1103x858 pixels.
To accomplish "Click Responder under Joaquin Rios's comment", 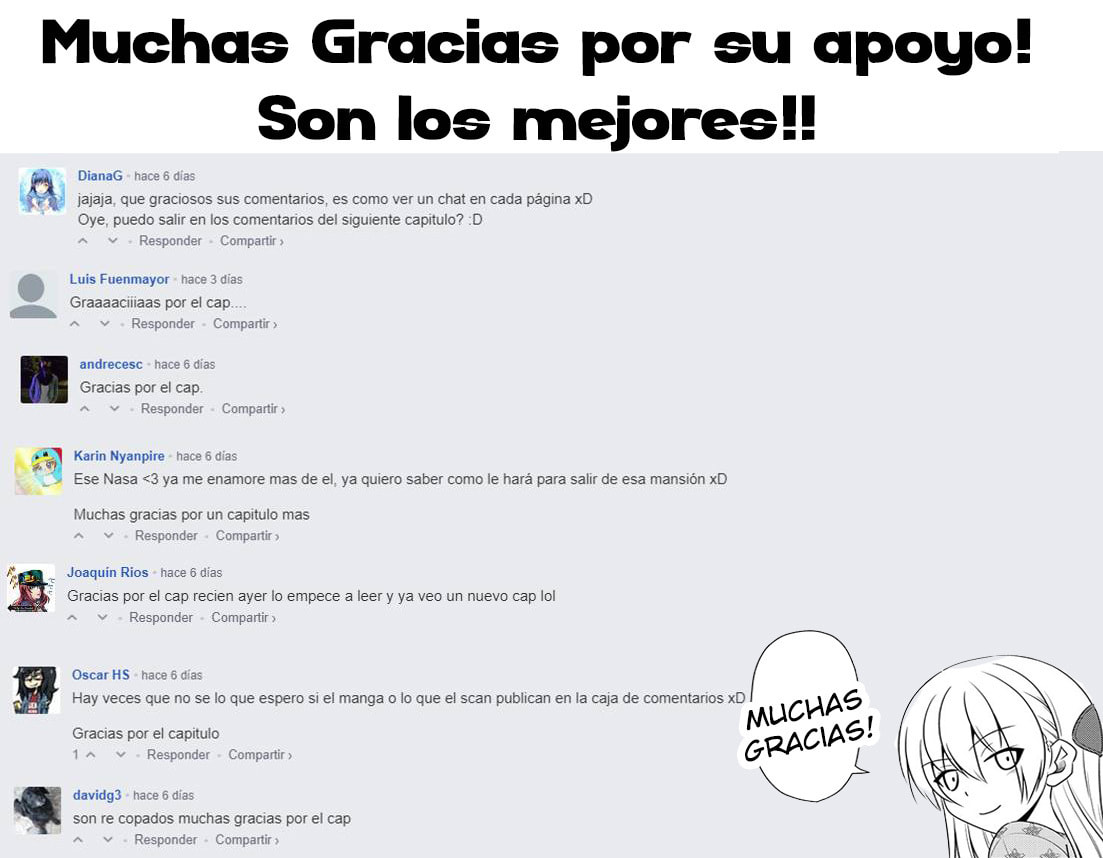I will [161, 617].
